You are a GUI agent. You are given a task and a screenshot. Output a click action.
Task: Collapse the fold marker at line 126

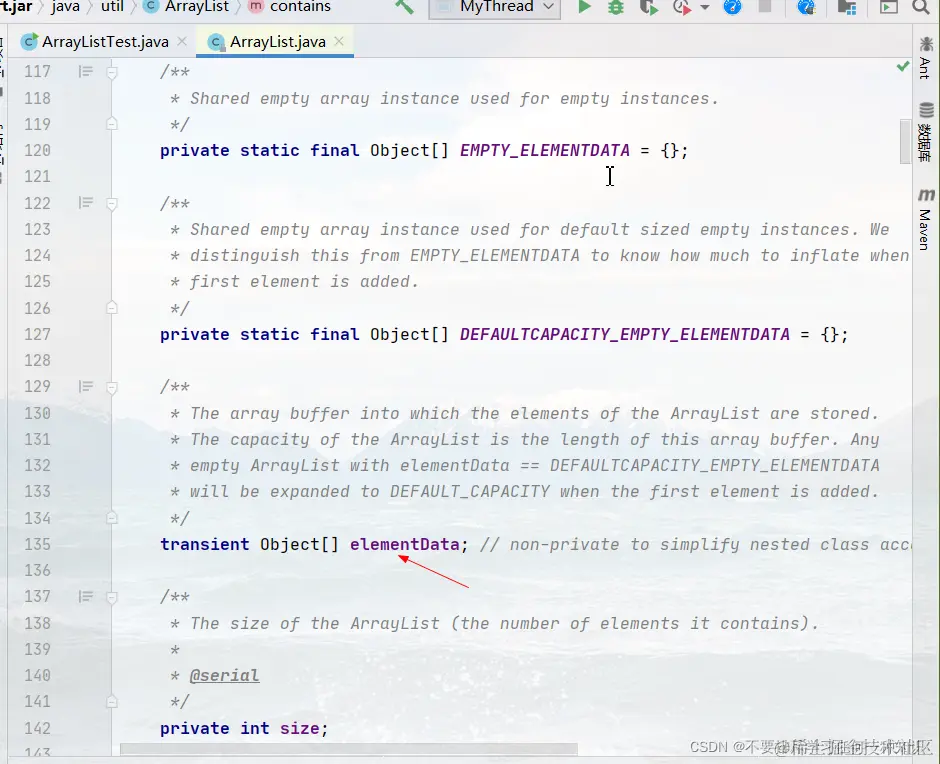pyautogui.click(x=112, y=308)
